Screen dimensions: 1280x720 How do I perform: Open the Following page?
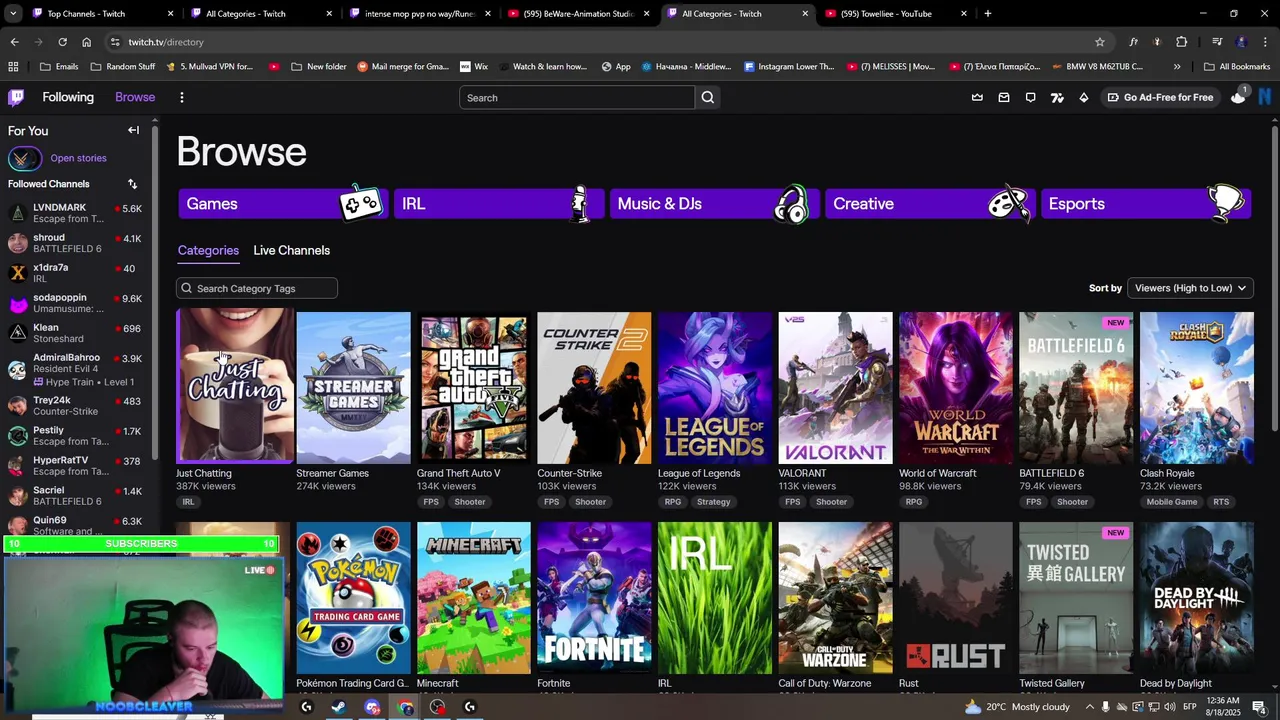pos(68,97)
